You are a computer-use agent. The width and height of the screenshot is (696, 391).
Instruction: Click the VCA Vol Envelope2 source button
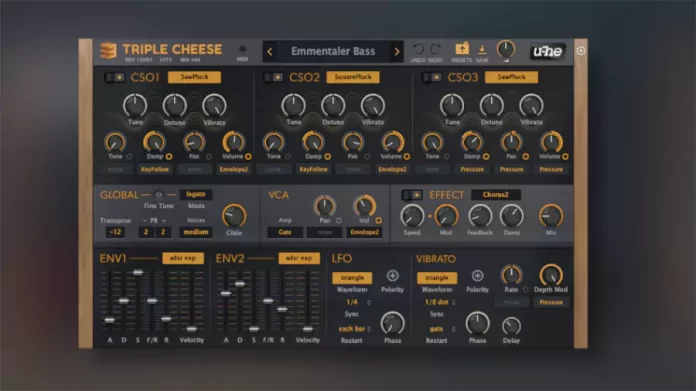[x=364, y=232]
